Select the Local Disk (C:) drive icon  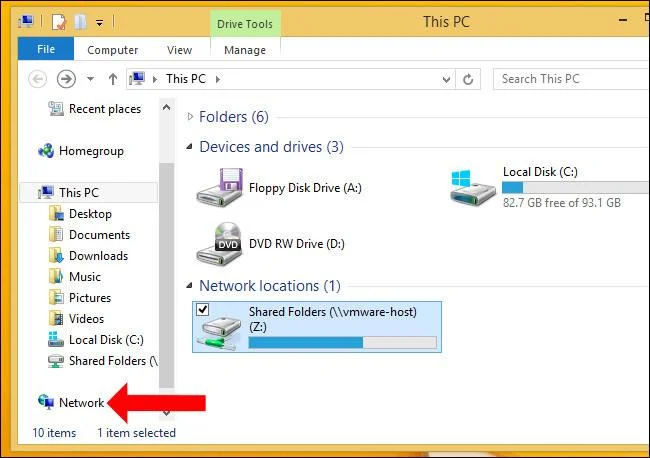coord(473,187)
